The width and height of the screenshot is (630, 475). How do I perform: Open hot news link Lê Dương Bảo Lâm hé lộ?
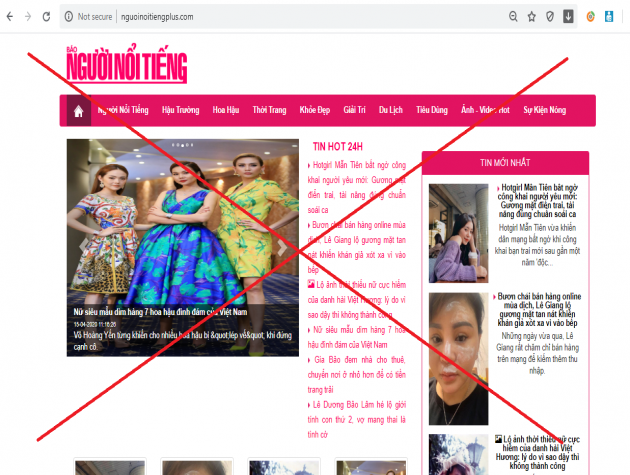point(357,420)
